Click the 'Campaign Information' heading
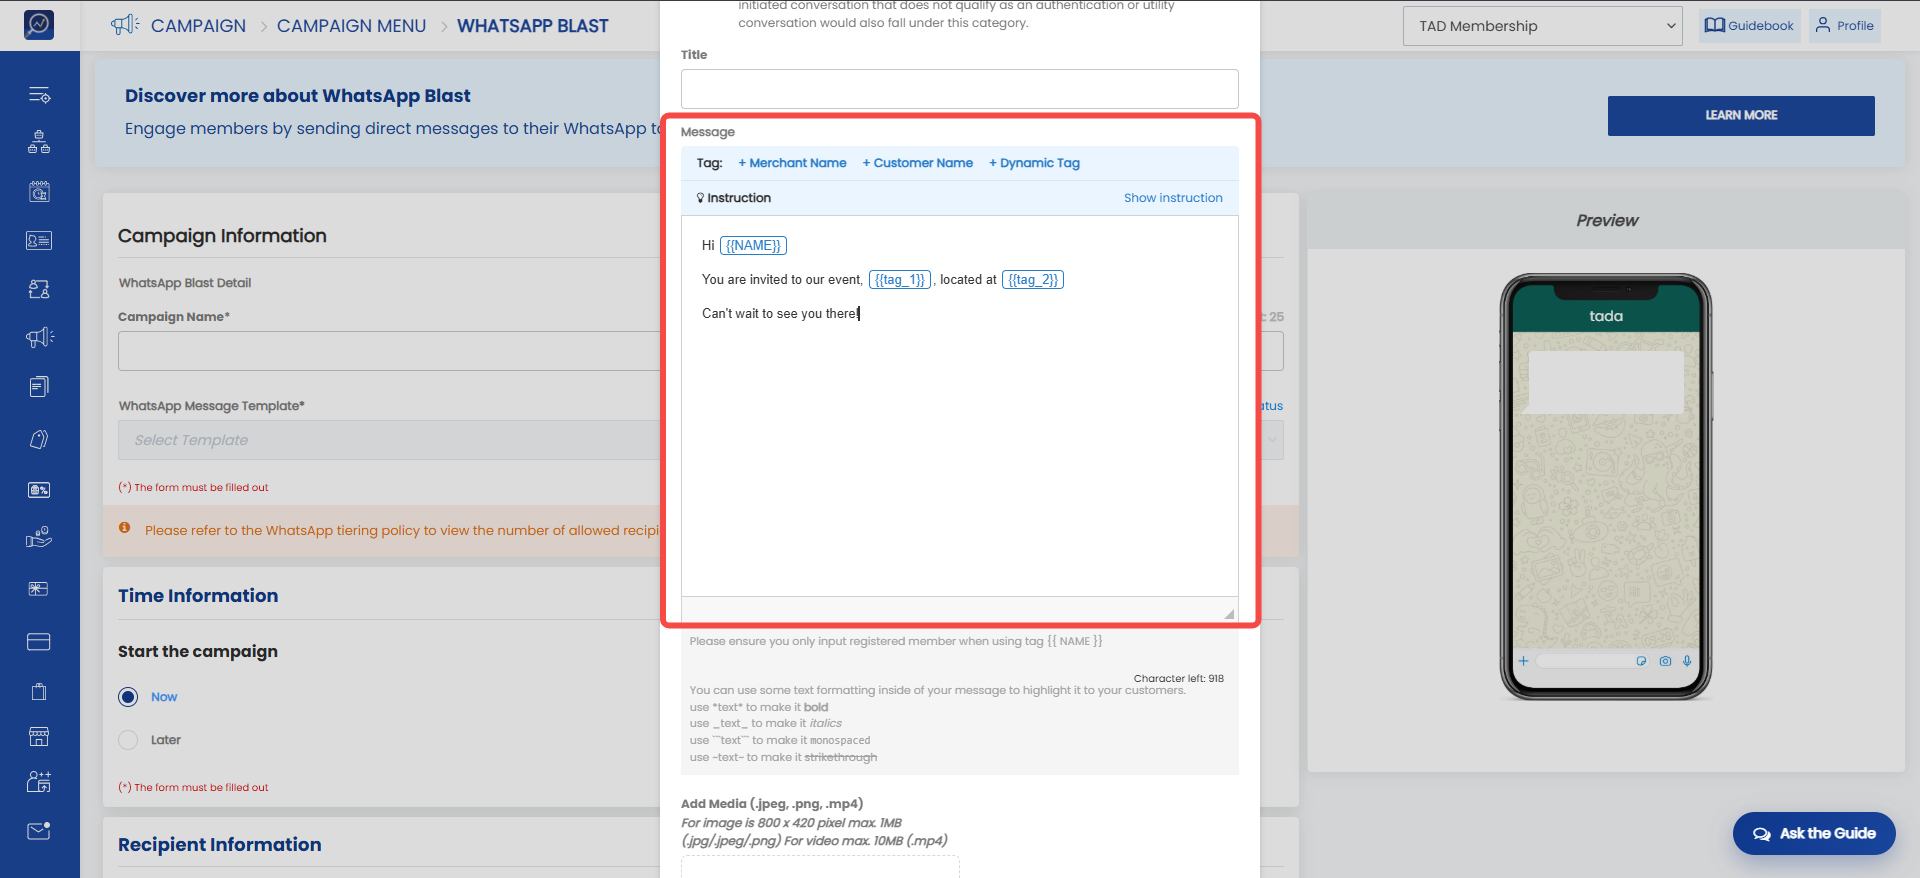The height and width of the screenshot is (878, 1920). 222,236
